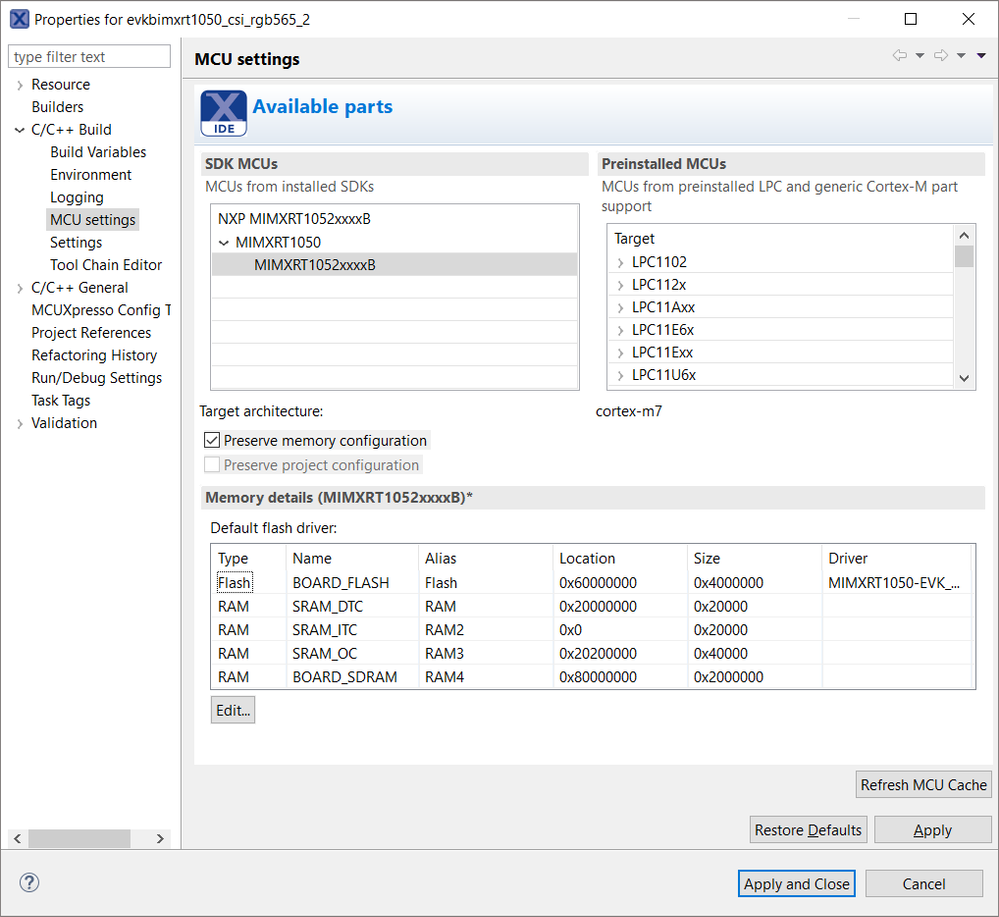This screenshot has height=917, width=999.
Task: Select the SRAM_OC memory row
Action: 592,654
